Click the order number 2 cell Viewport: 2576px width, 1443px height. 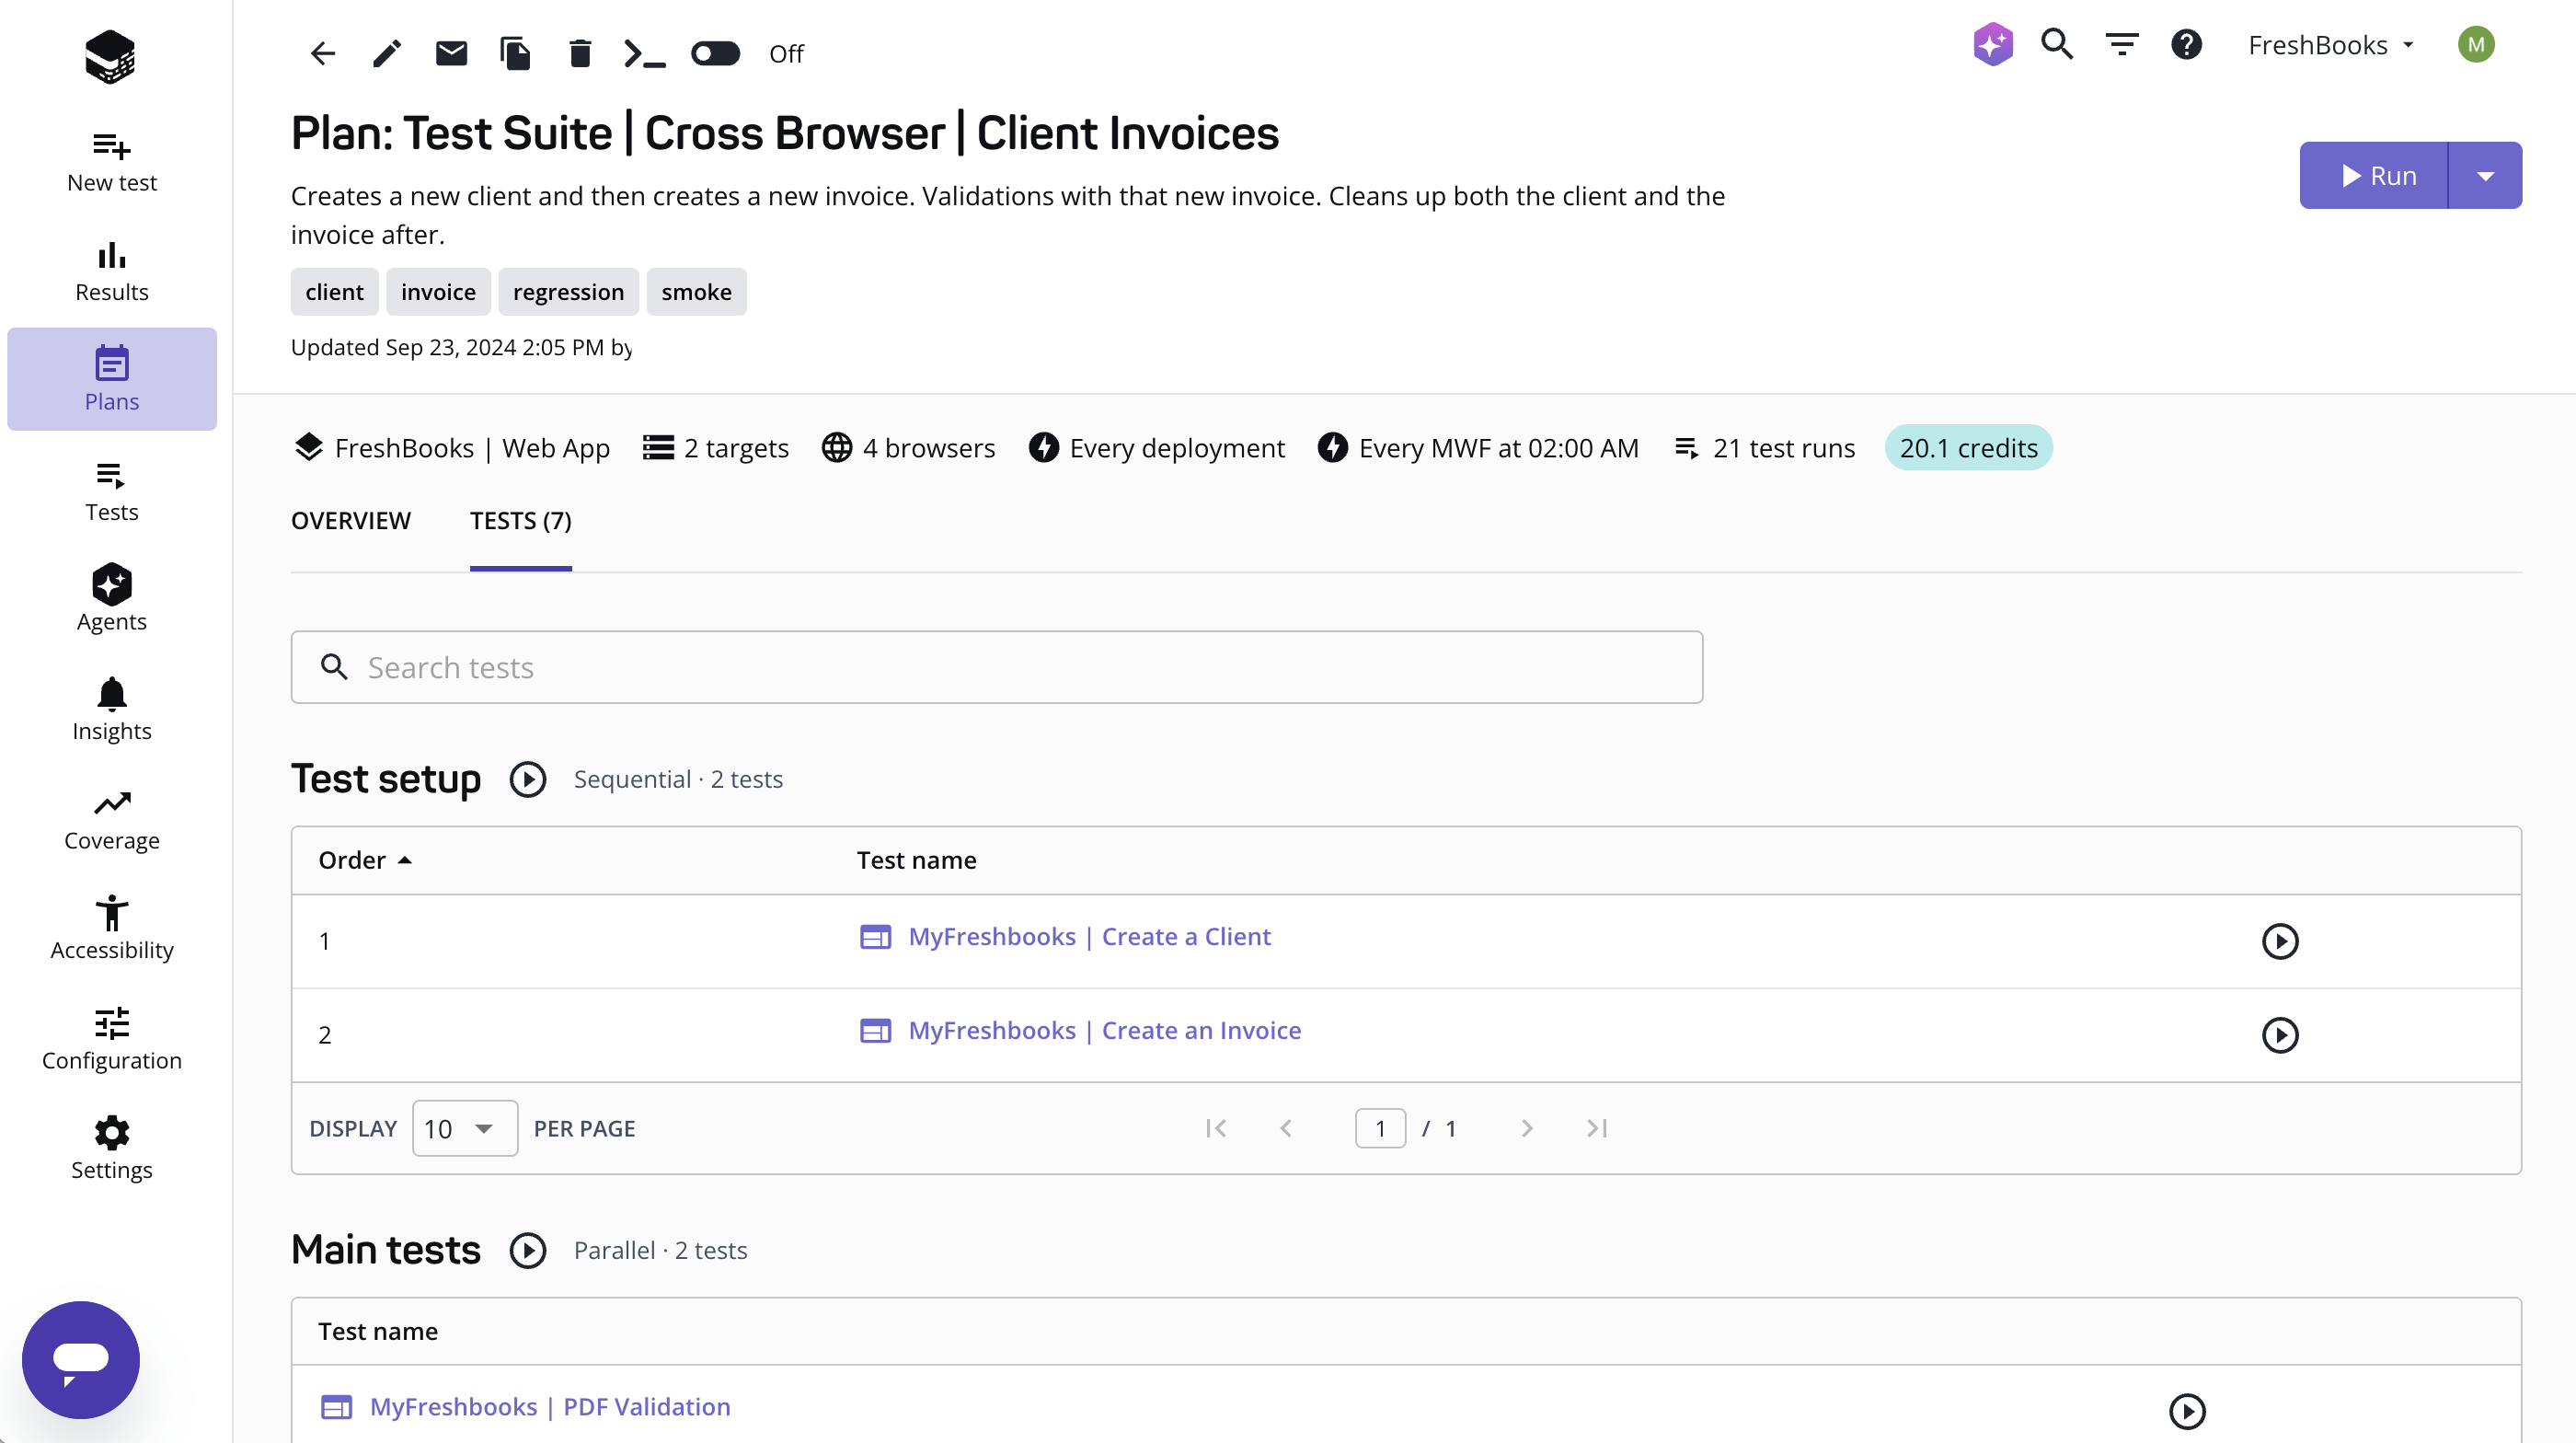tap(325, 1035)
